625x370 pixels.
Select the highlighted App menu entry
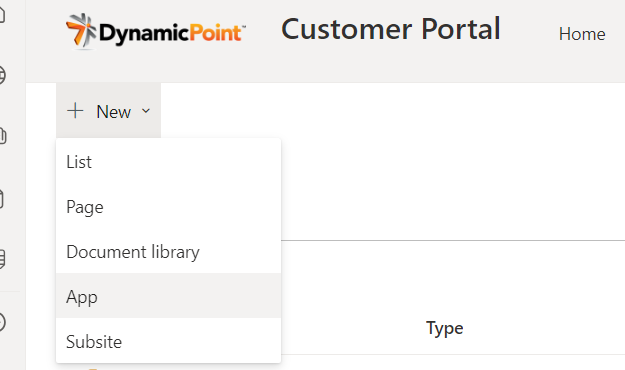pyautogui.click(x=169, y=296)
